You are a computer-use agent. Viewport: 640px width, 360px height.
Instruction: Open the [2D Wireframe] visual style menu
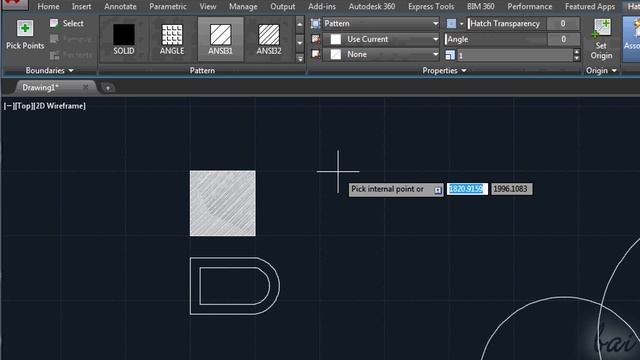[59, 106]
